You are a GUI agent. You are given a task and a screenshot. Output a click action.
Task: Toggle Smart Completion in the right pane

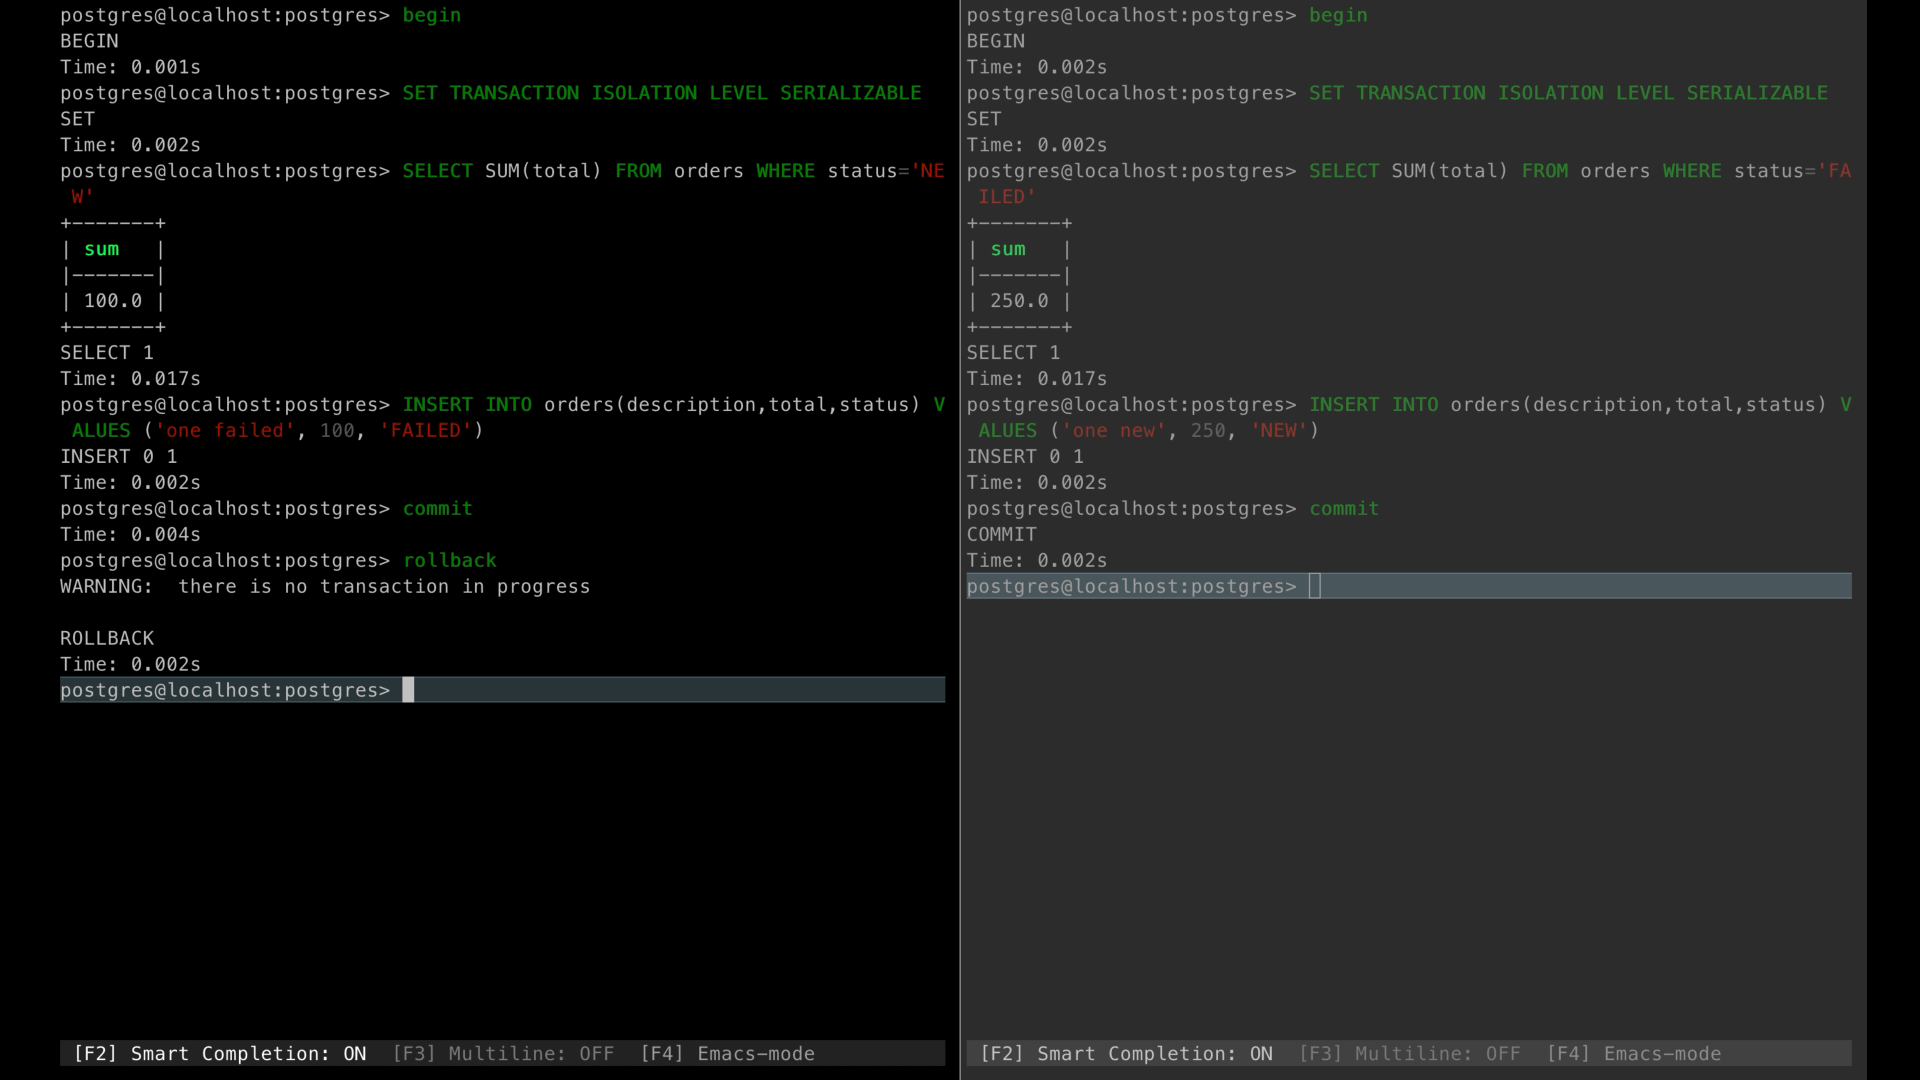(x=1127, y=1053)
